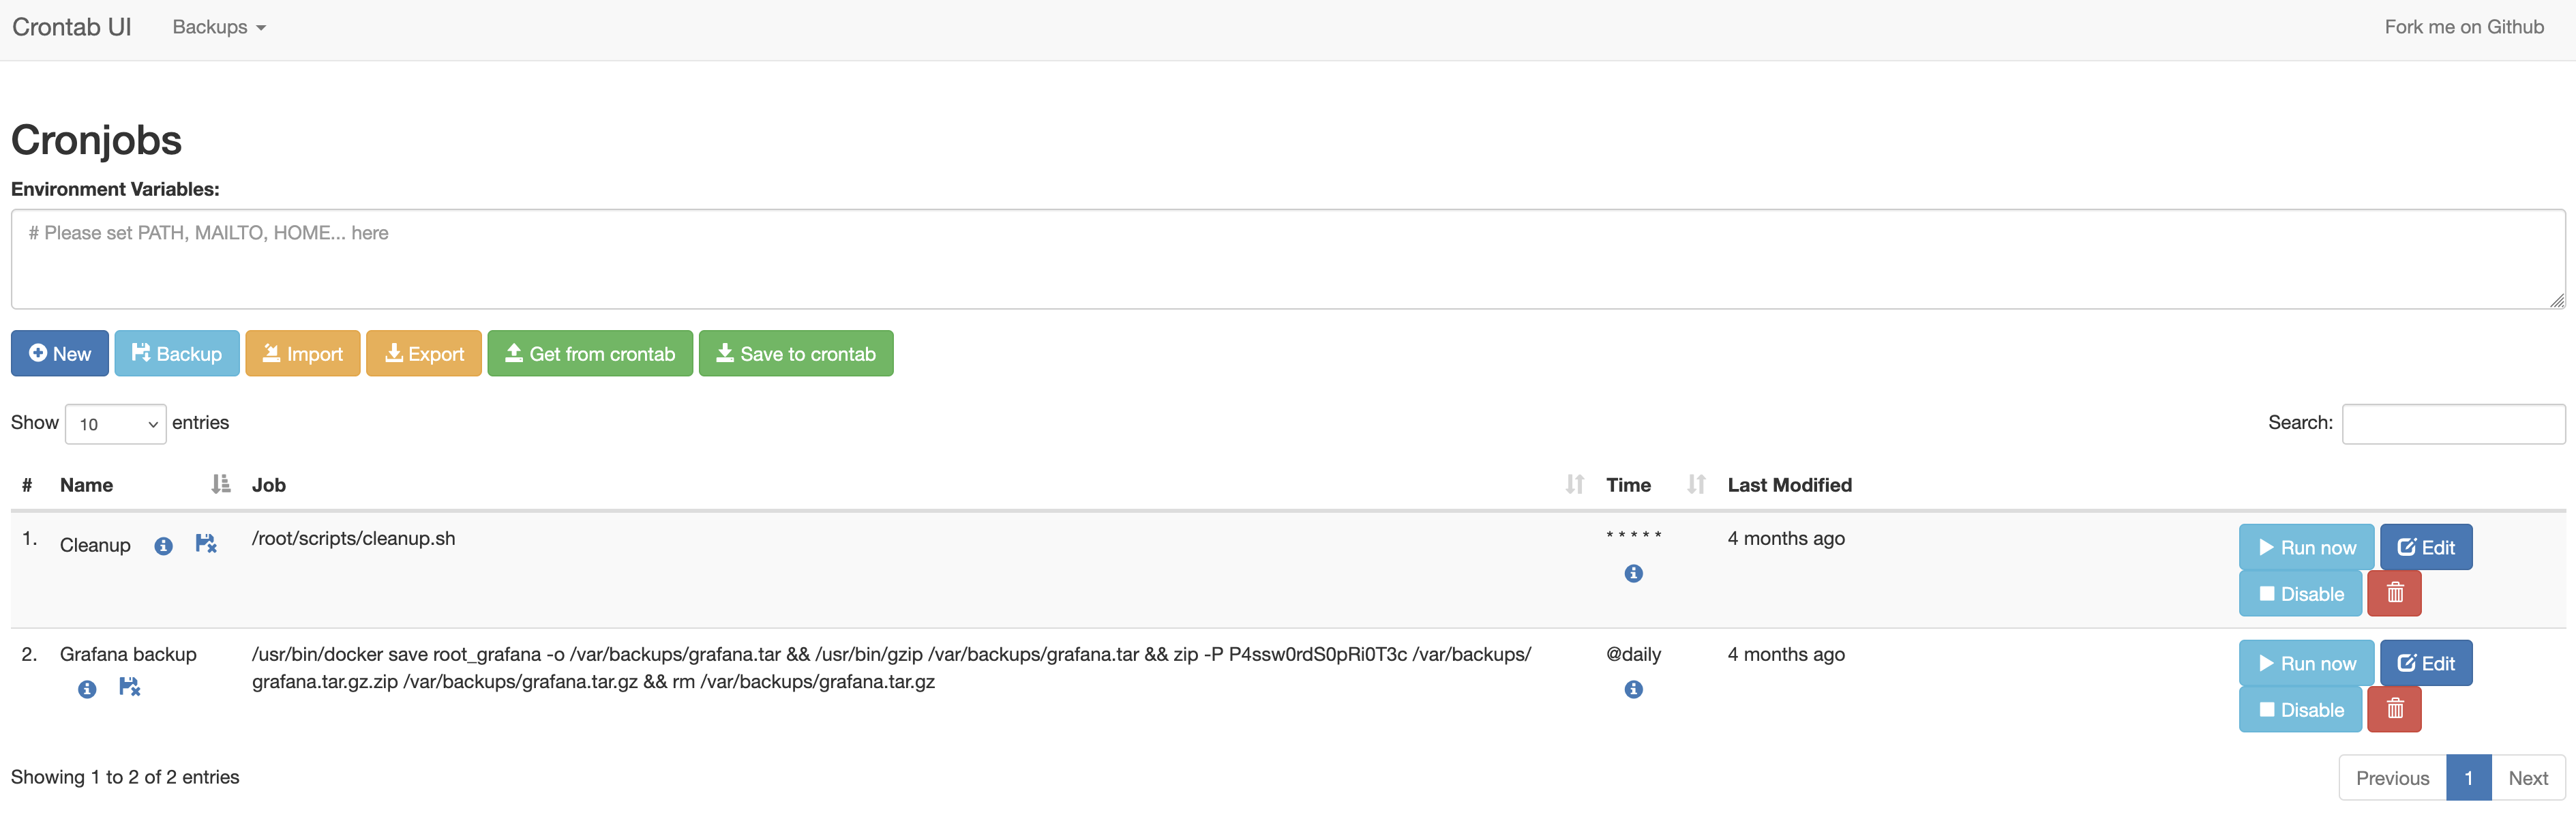Click save-x icon under Grafana backup

tap(129, 687)
